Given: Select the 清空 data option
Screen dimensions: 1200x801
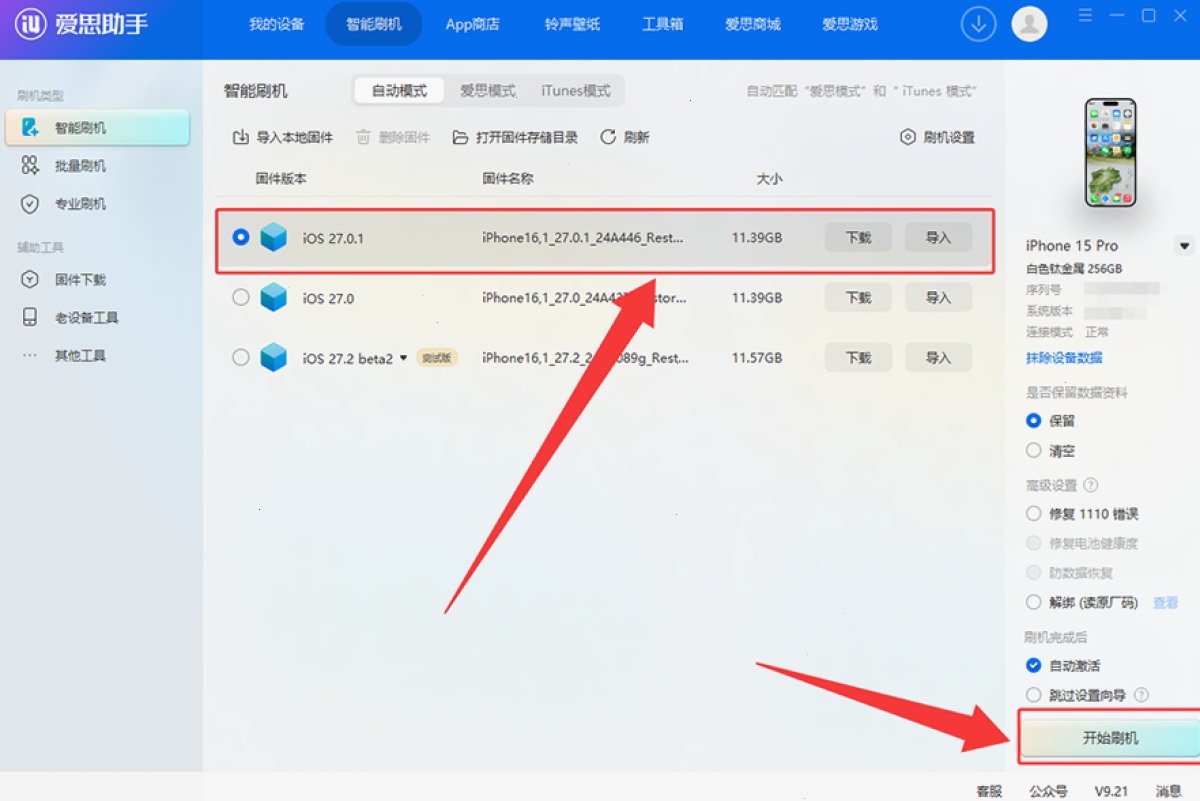Looking at the screenshot, I should click(x=1034, y=451).
